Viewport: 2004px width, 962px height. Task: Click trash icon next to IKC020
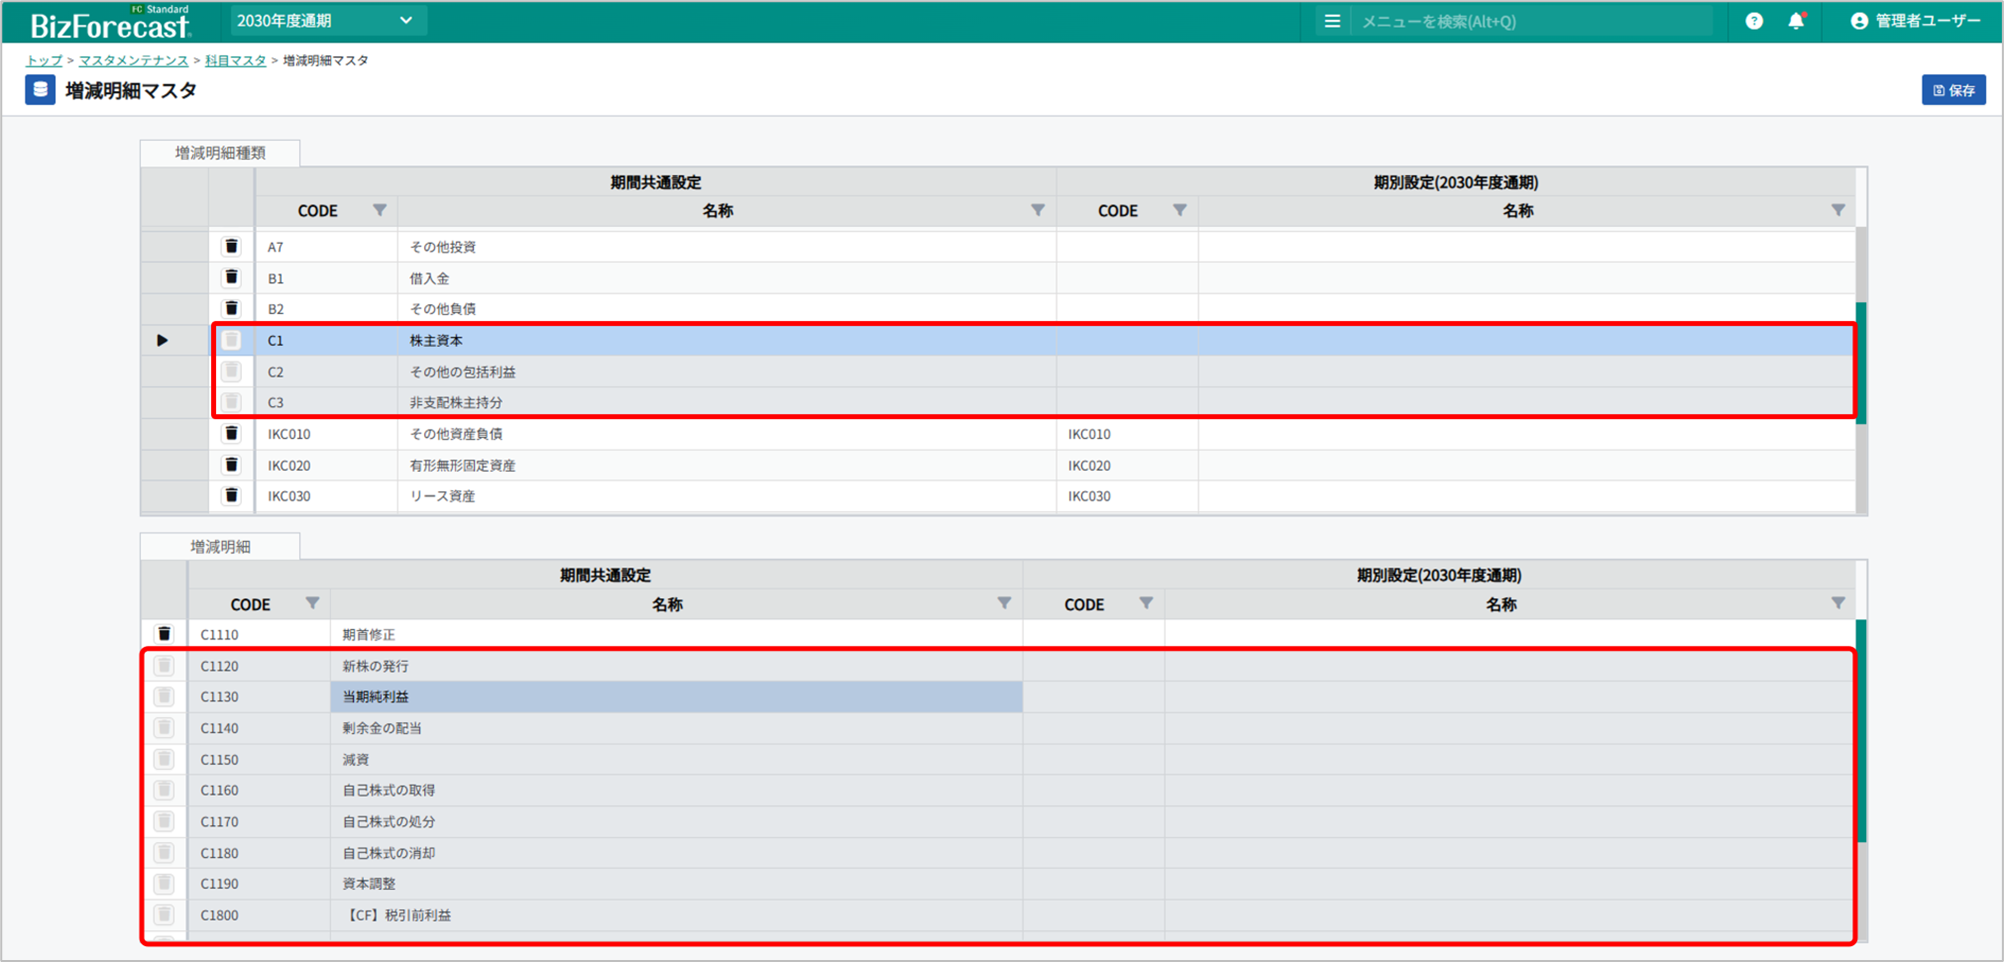click(x=231, y=465)
